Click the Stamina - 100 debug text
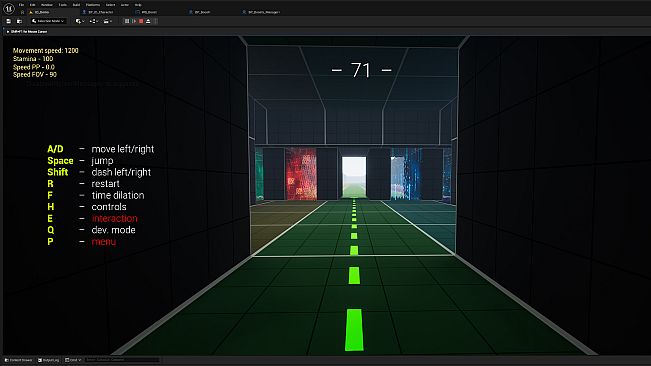Viewport: 651px width, 366px height. (33, 59)
